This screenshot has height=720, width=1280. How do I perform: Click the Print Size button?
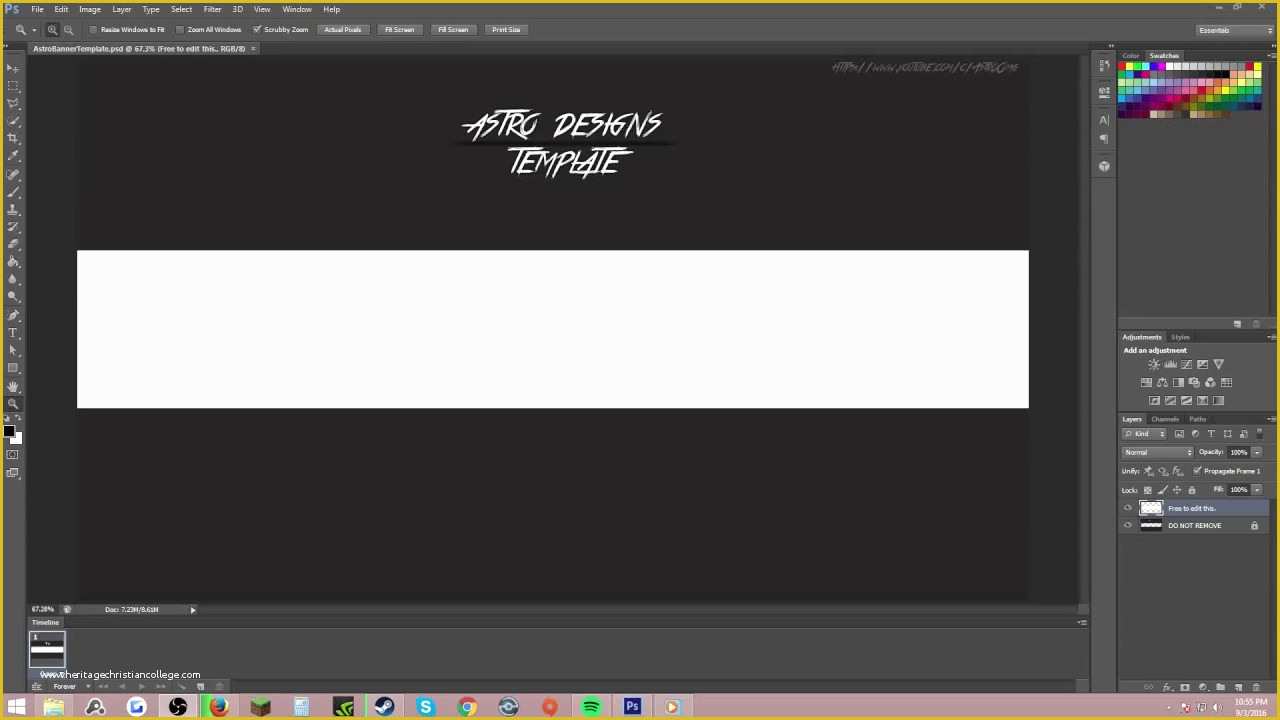(x=506, y=30)
